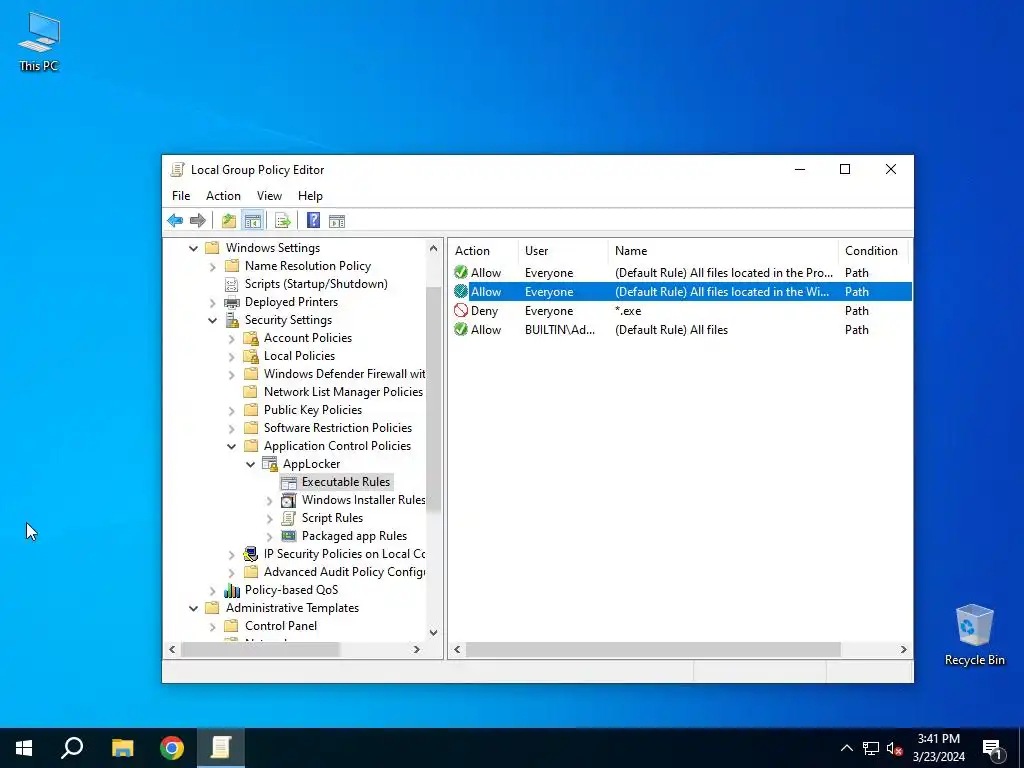1024x768 pixels.
Task: Sort by the Condition column header
Action: [872, 251]
